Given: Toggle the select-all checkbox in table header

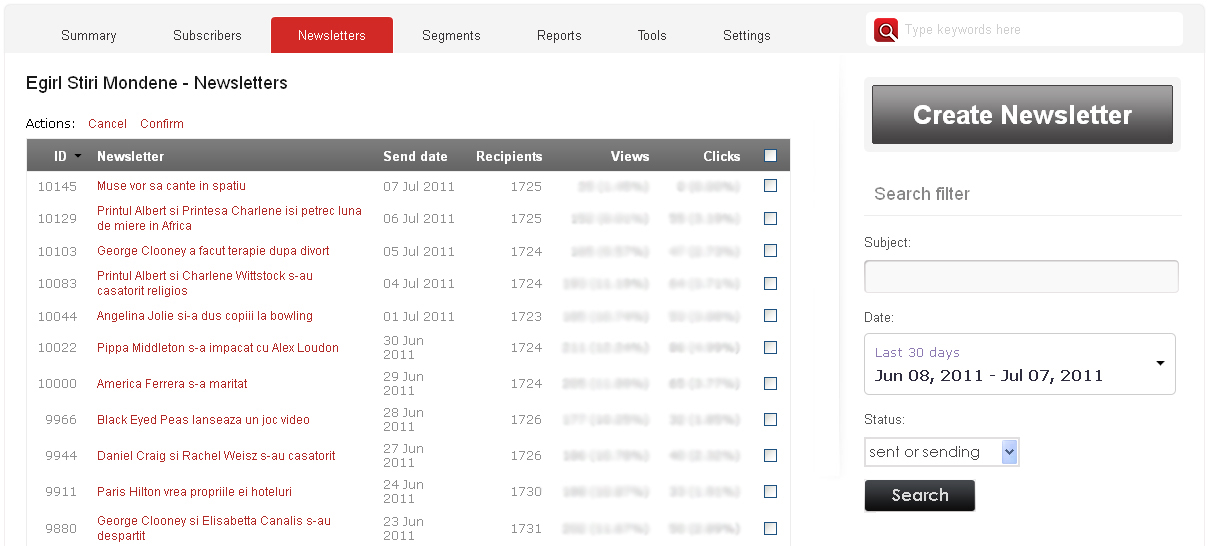Looking at the screenshot, I should coord(770,156).
